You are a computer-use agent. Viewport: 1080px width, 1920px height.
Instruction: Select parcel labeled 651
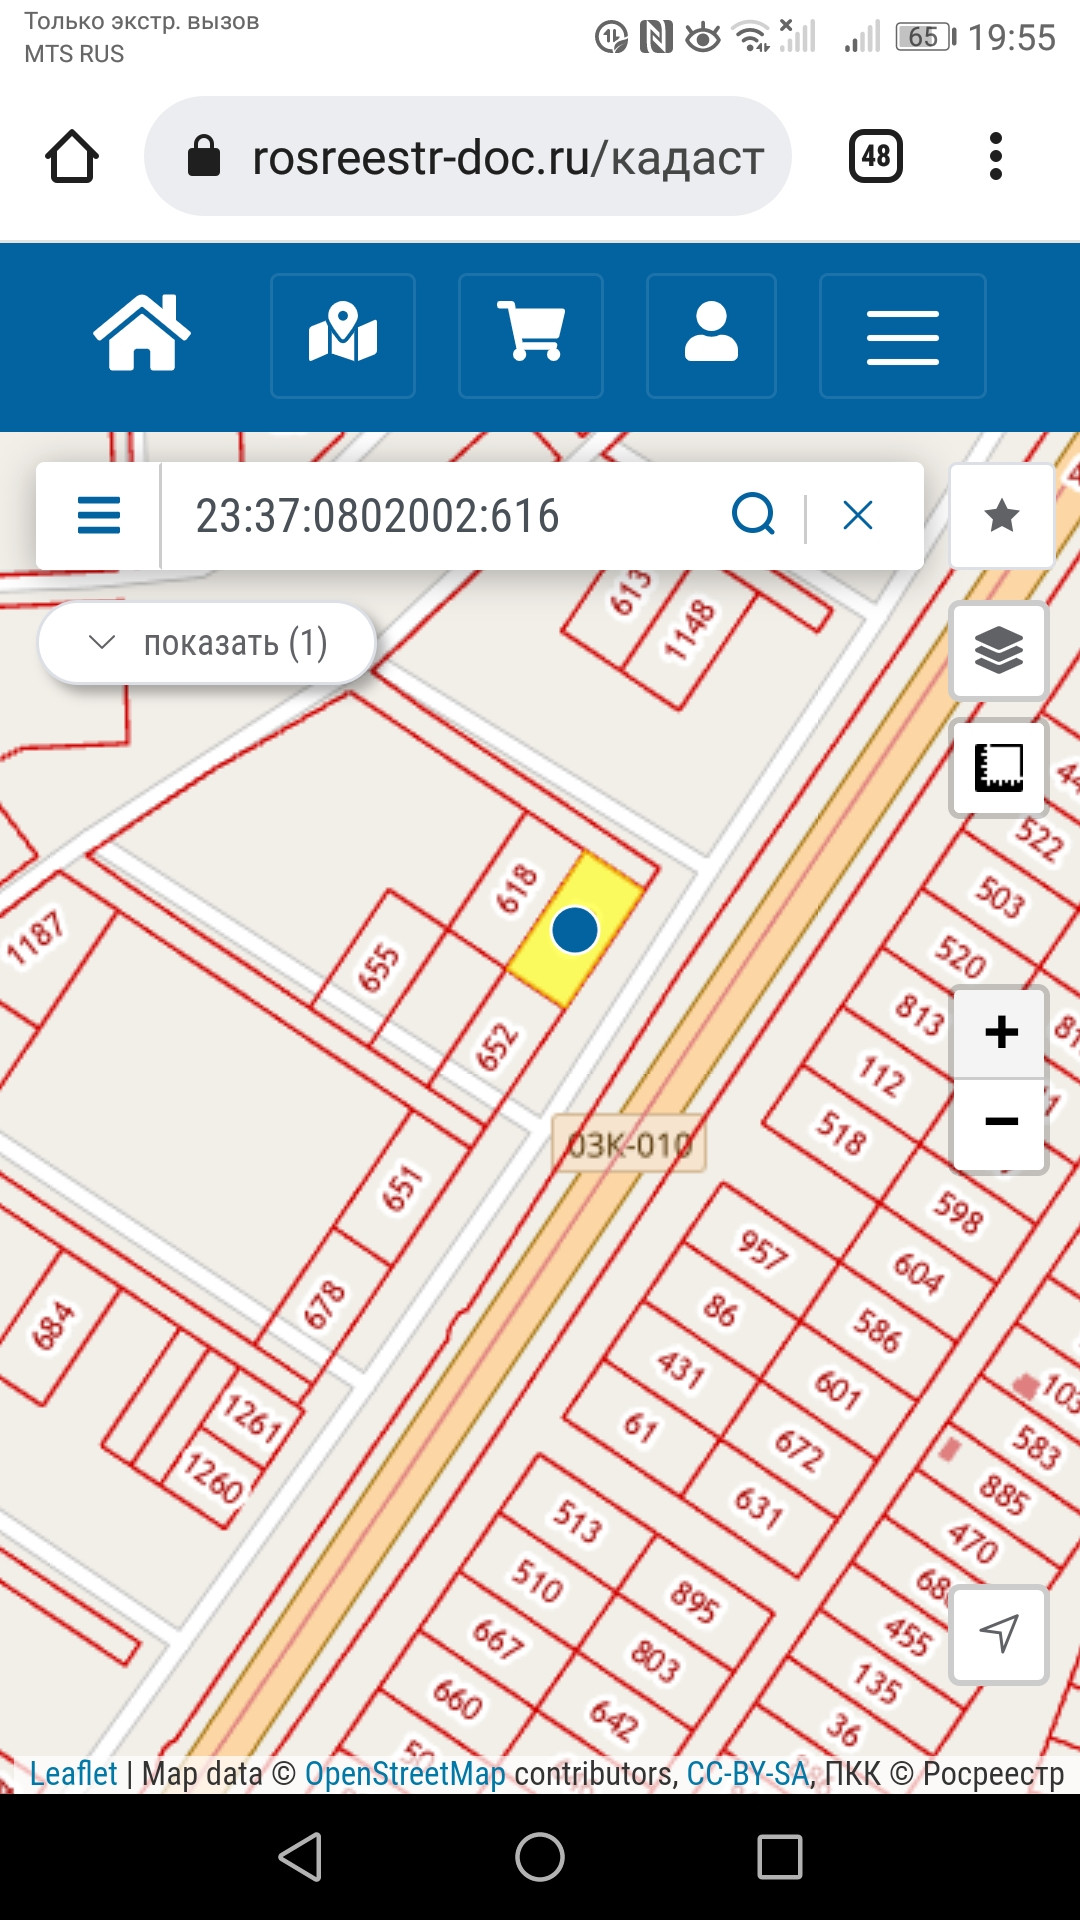(403, 1188)
